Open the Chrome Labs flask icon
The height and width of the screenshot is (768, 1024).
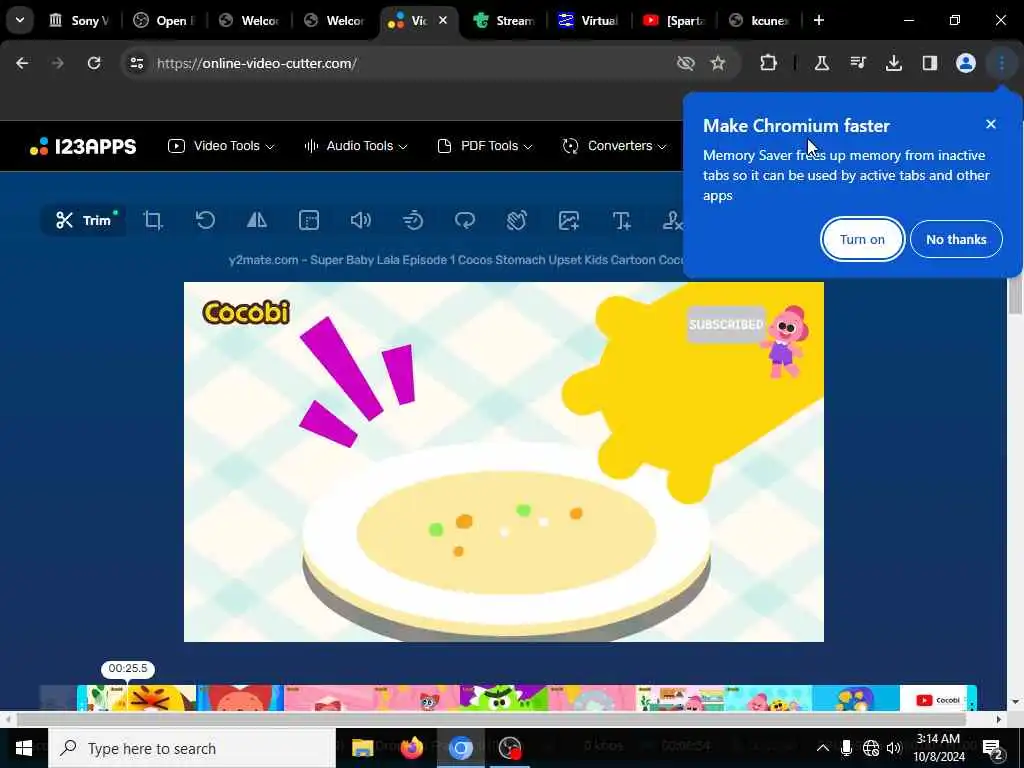(x=822, y=63)
